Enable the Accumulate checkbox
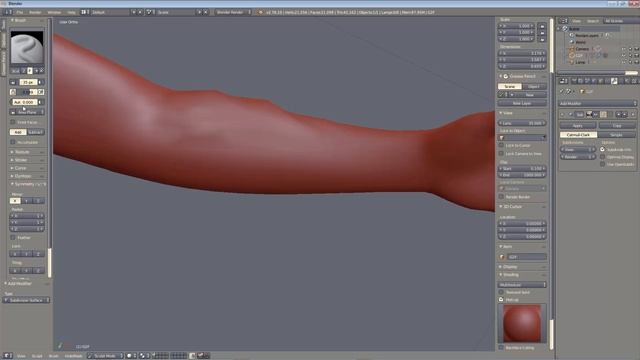This screenshot has height=360, width=640. coord(13,142)
